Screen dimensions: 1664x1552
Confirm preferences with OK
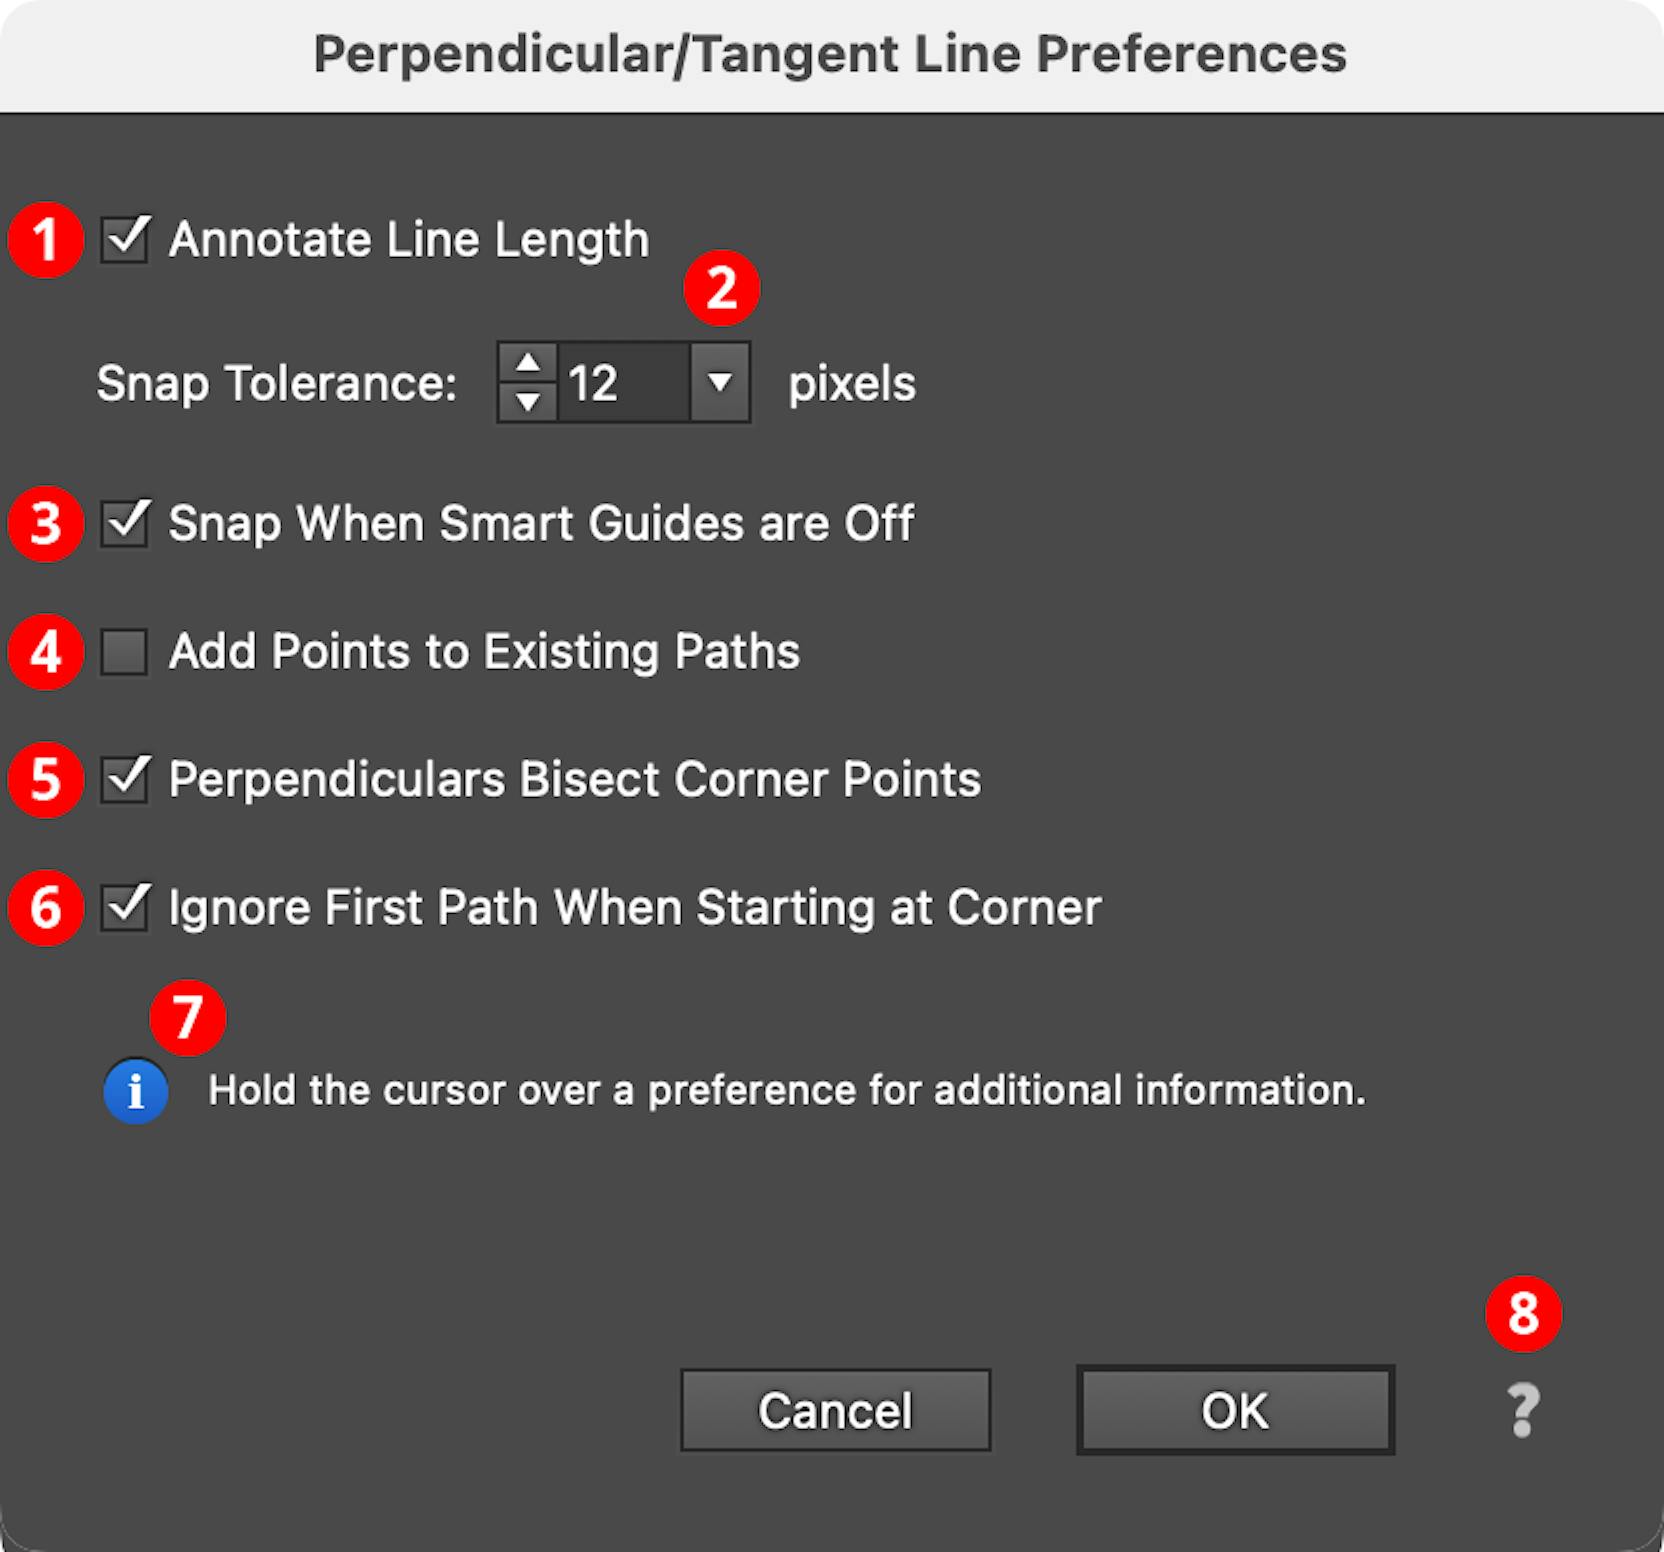[1234, 1410]
